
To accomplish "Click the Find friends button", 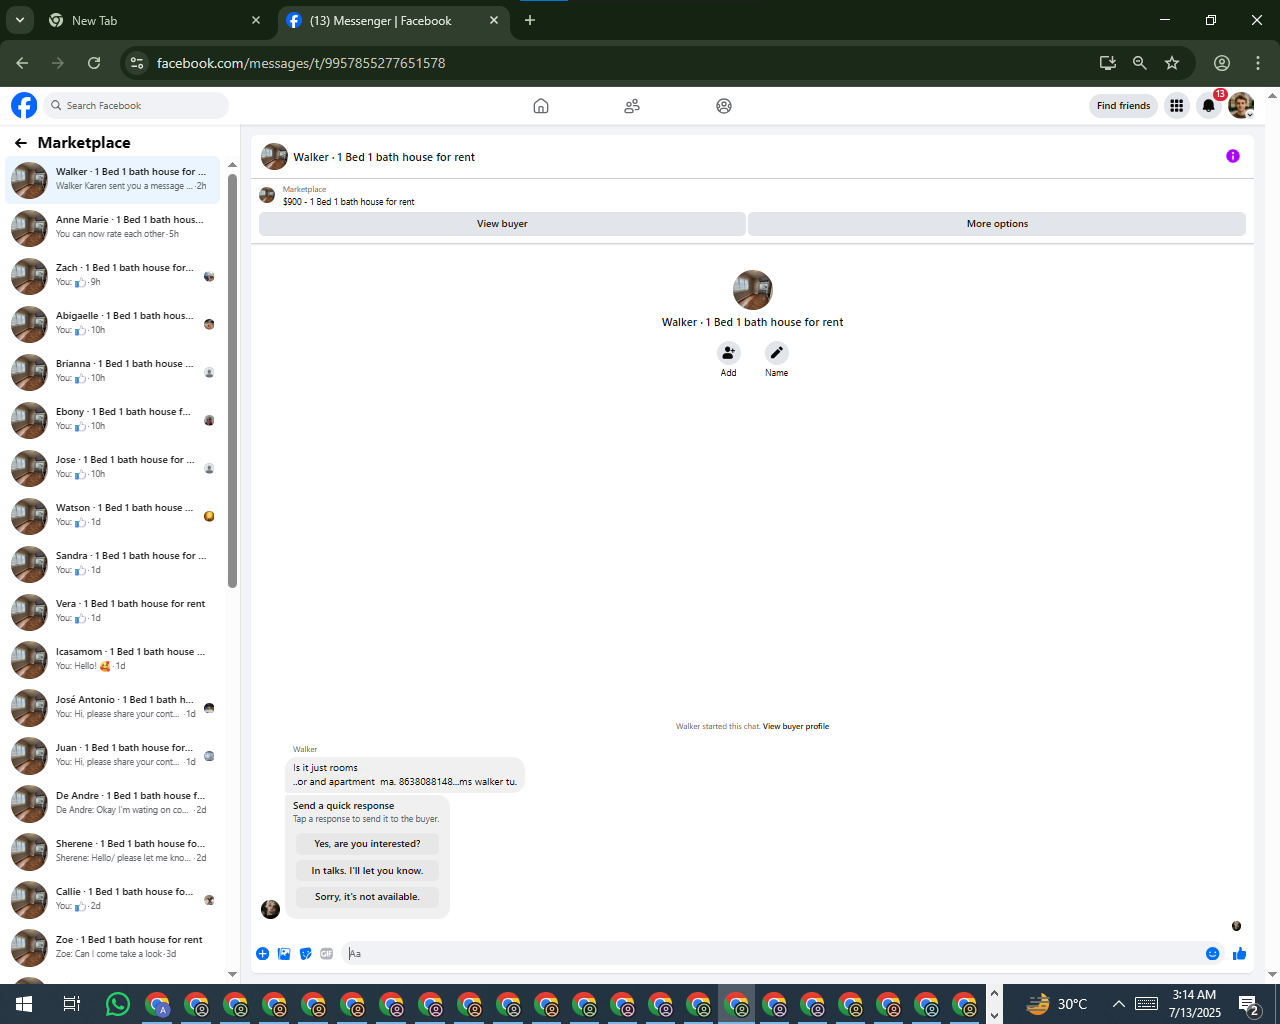I will [x=1123, y=106].
